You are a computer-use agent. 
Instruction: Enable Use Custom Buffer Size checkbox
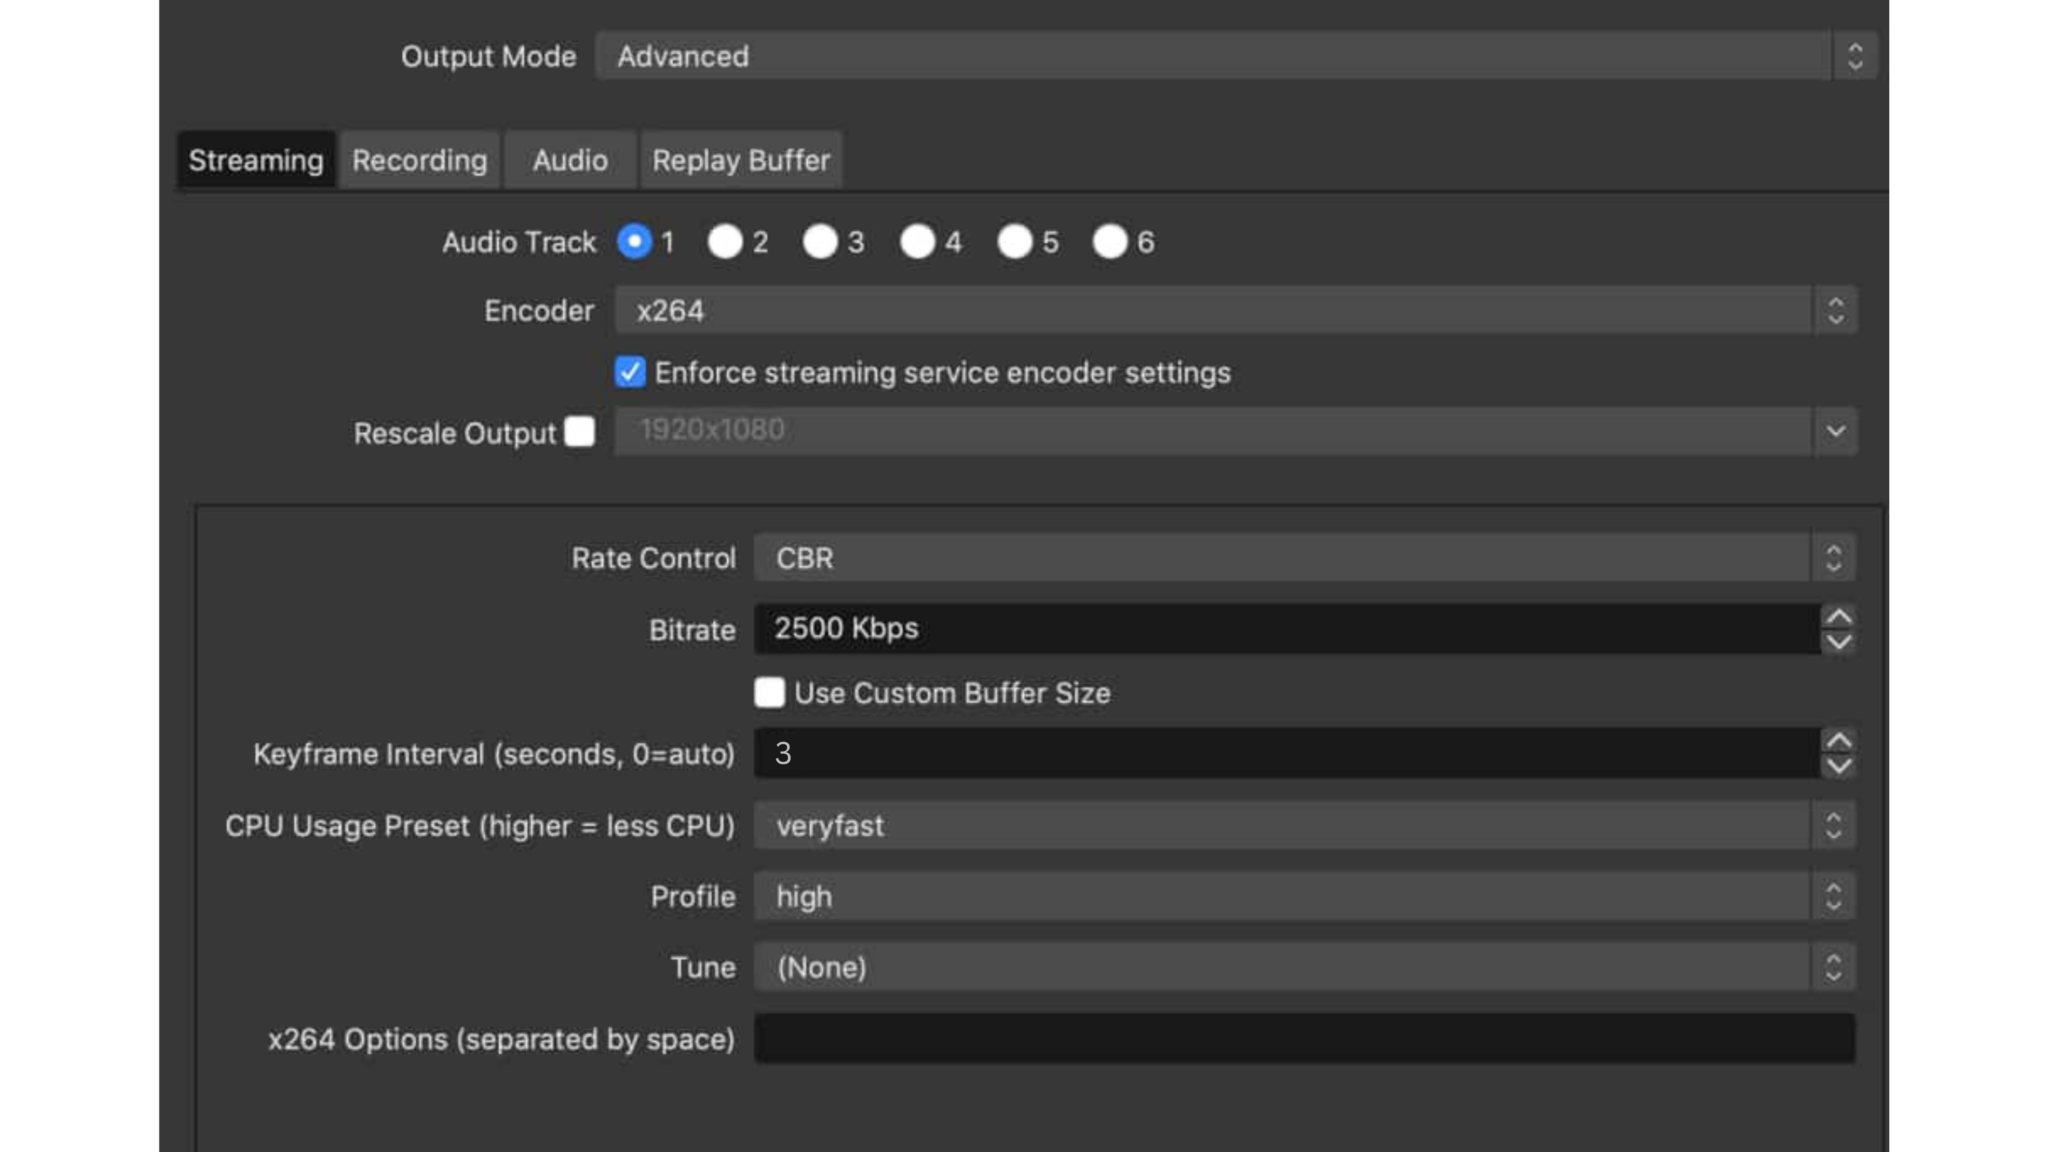pyautogui.click(x=768, y=691)
